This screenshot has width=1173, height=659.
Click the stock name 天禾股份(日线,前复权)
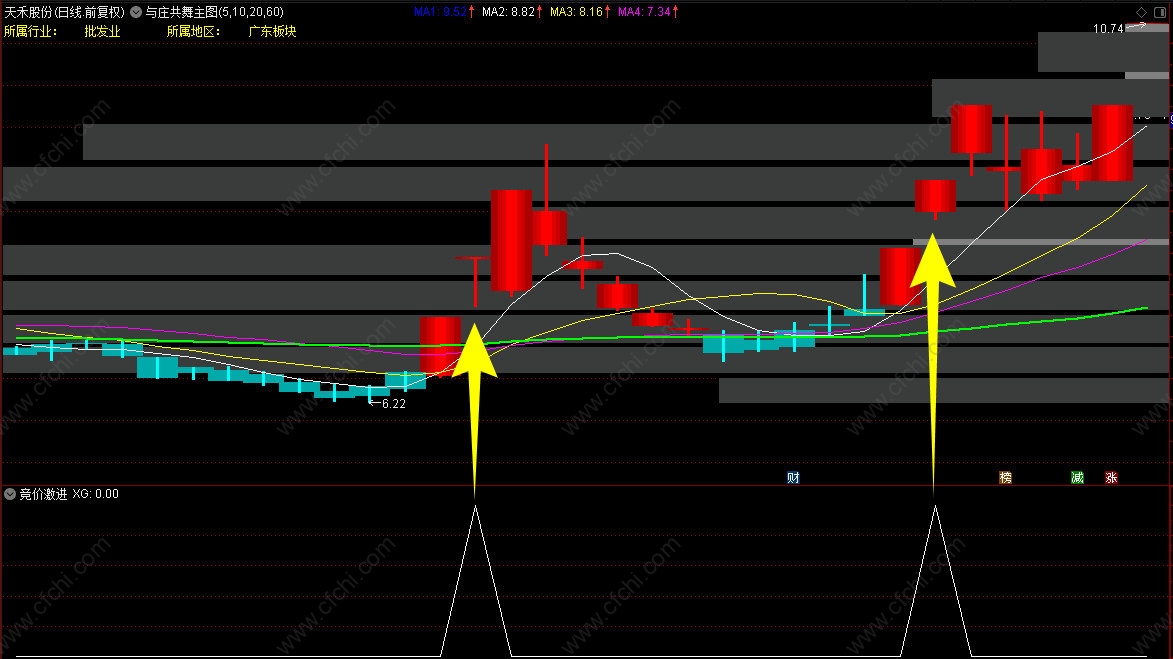(x=65, y=12)
